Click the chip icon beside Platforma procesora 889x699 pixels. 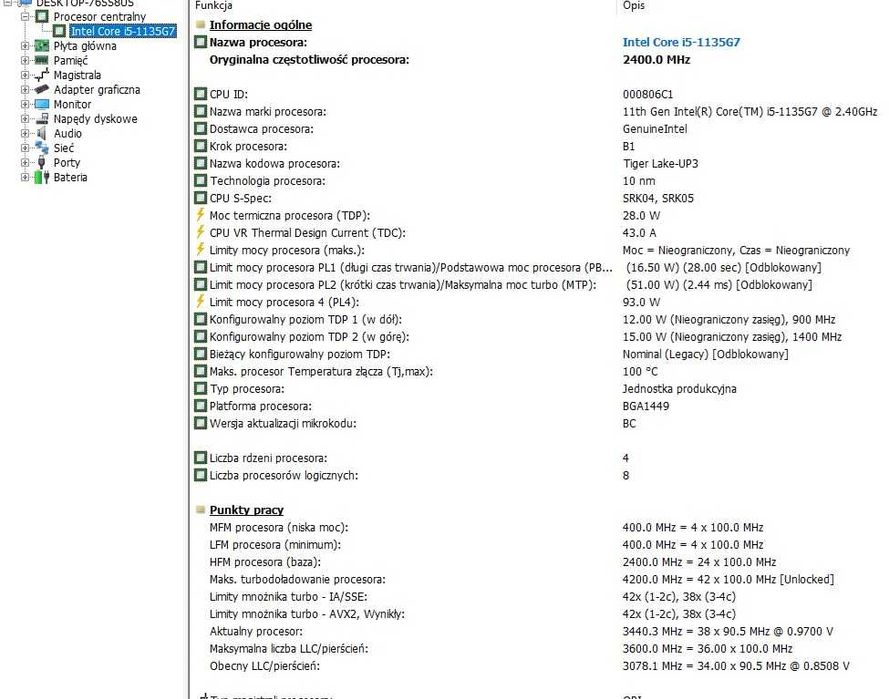[x=200, y=406]
